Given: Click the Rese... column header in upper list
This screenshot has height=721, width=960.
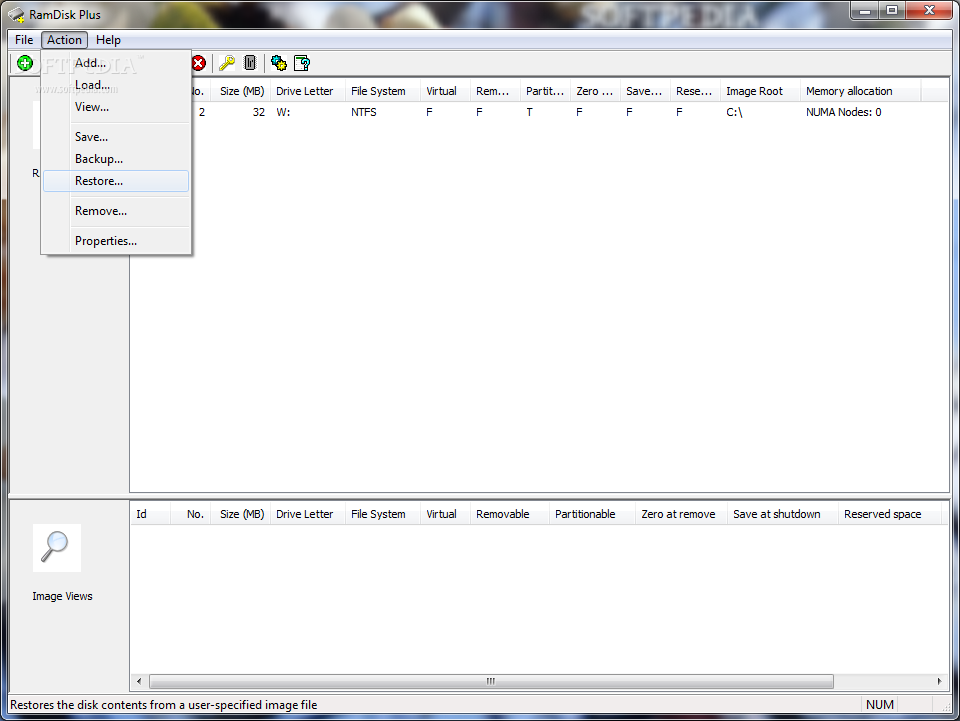Looking at the screenshot, I should [696, 91].
